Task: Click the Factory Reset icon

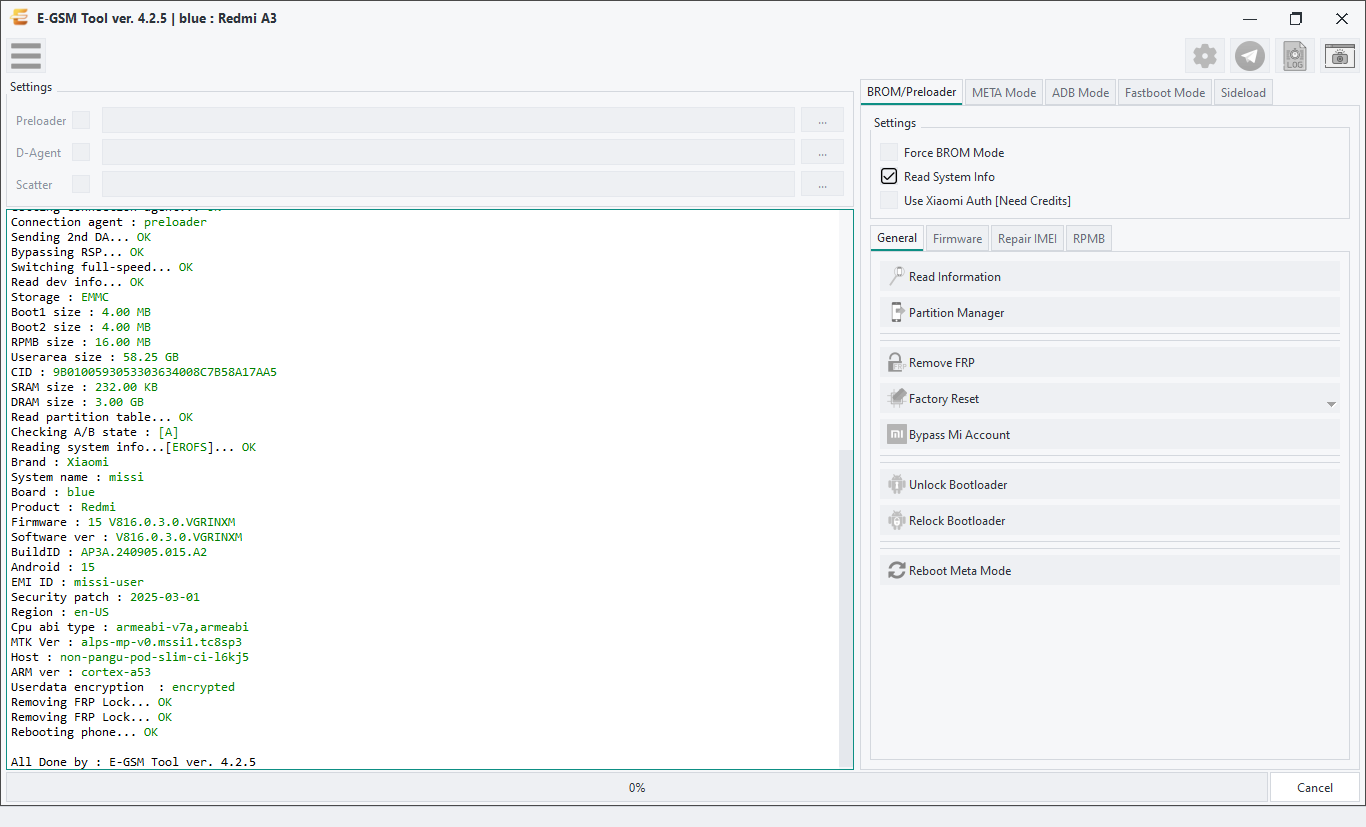Action: coord(896,399)
